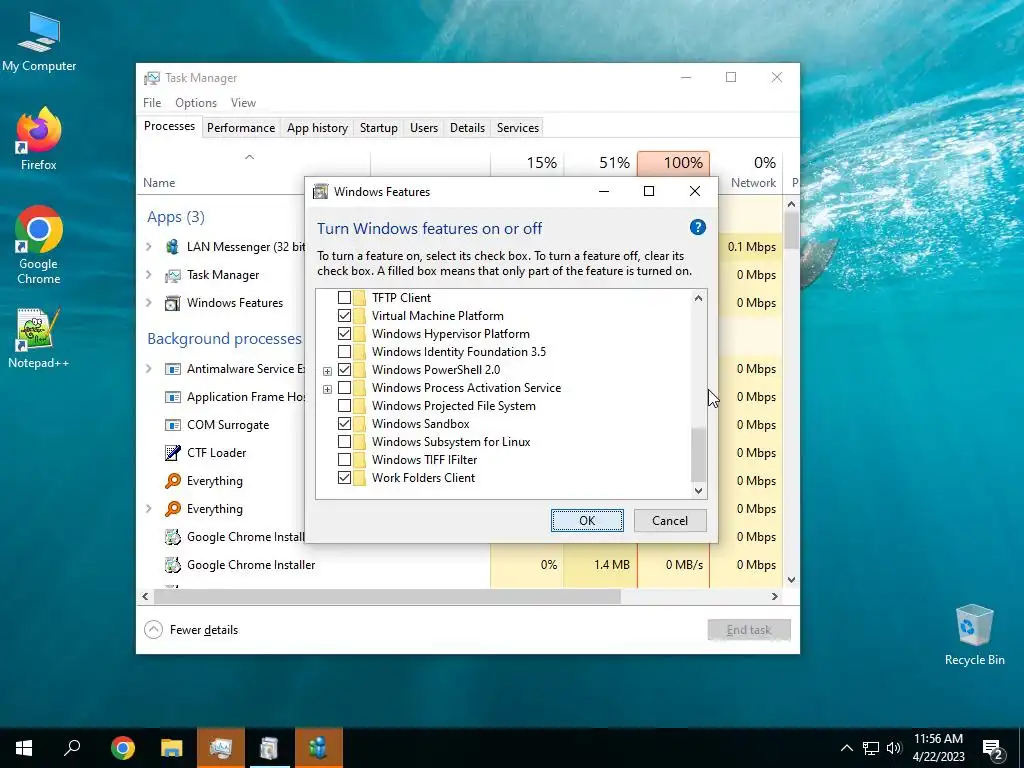Click the Windows Features help icon
This screenshot has height=768, width=1024.
pyautogui.click(x=697, y=227)
